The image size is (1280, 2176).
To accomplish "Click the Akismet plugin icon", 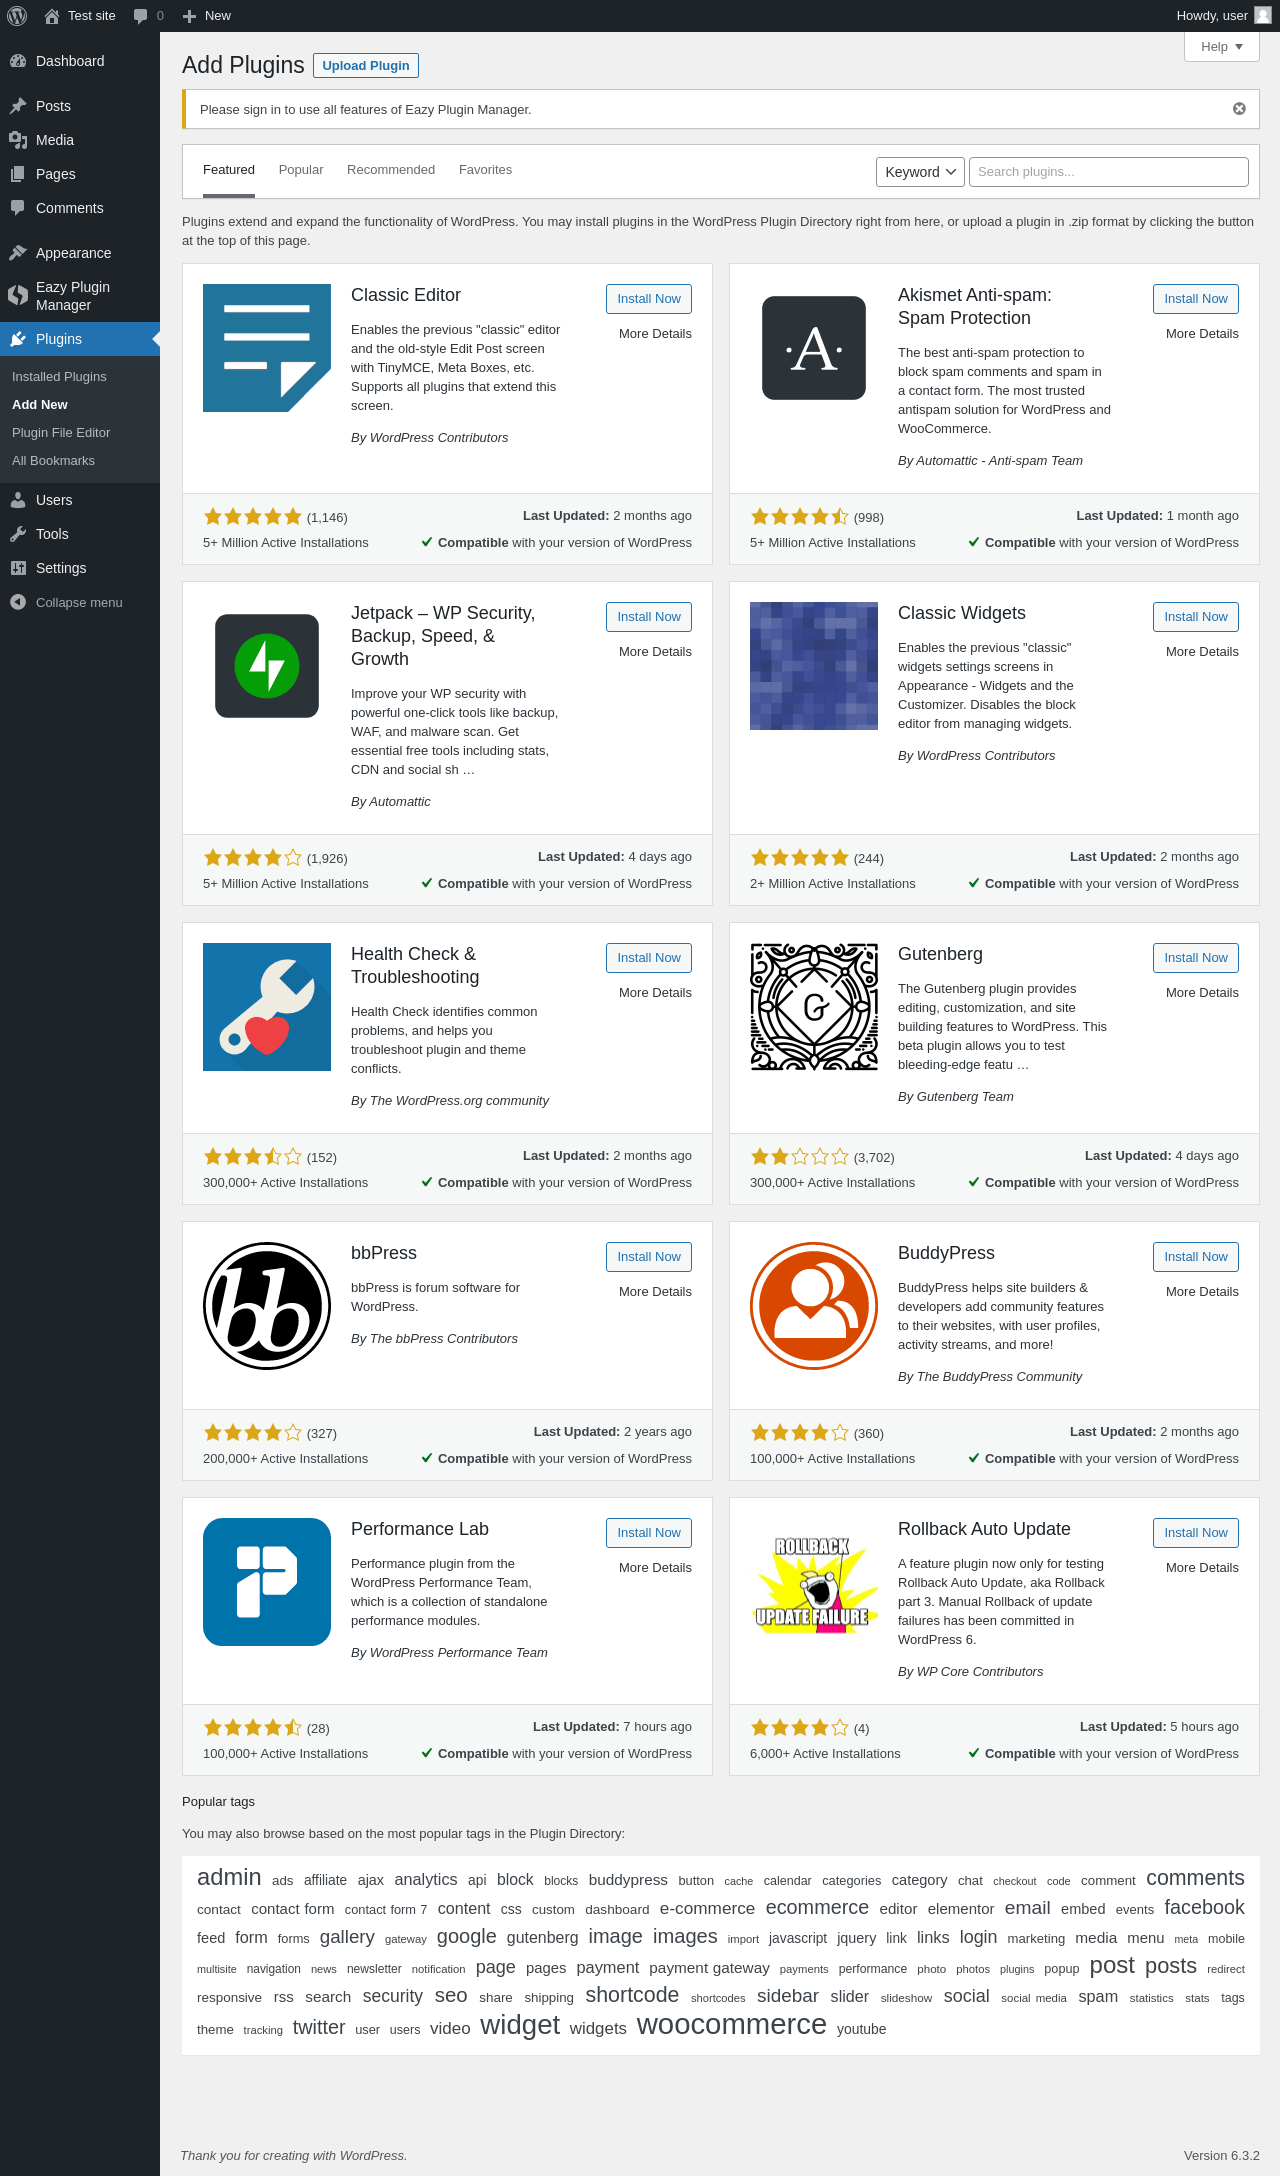I will click(814, 348).
